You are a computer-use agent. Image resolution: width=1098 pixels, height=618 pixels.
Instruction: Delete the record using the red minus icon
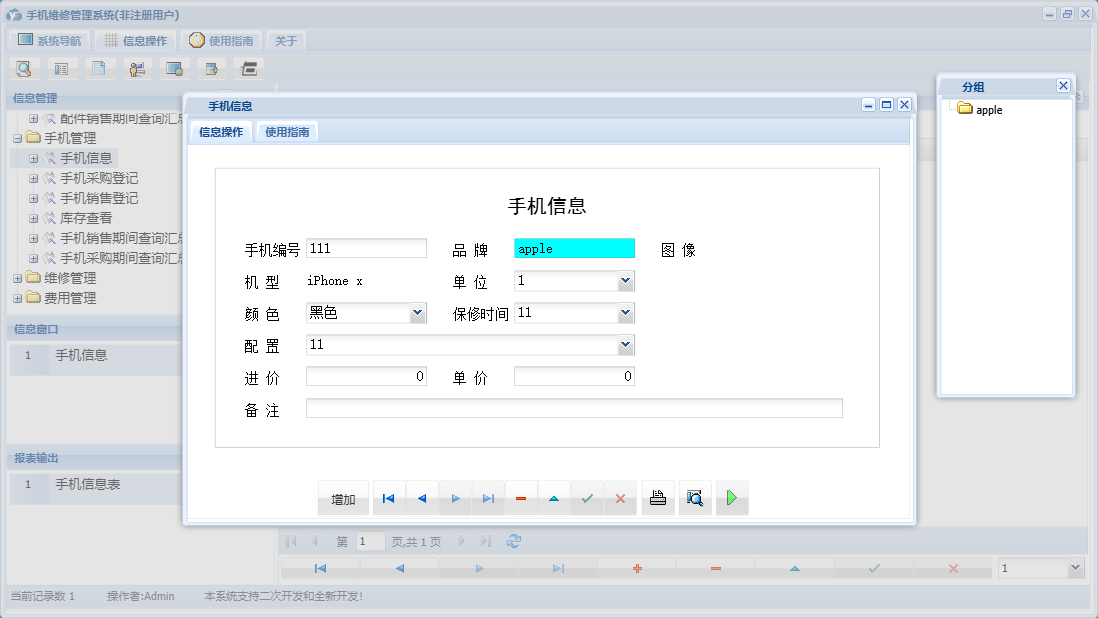(521, 497)
